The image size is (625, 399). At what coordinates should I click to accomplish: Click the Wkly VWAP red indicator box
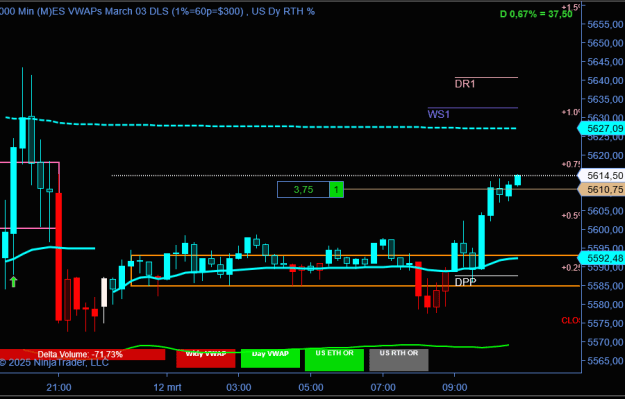tap(206, 359)
